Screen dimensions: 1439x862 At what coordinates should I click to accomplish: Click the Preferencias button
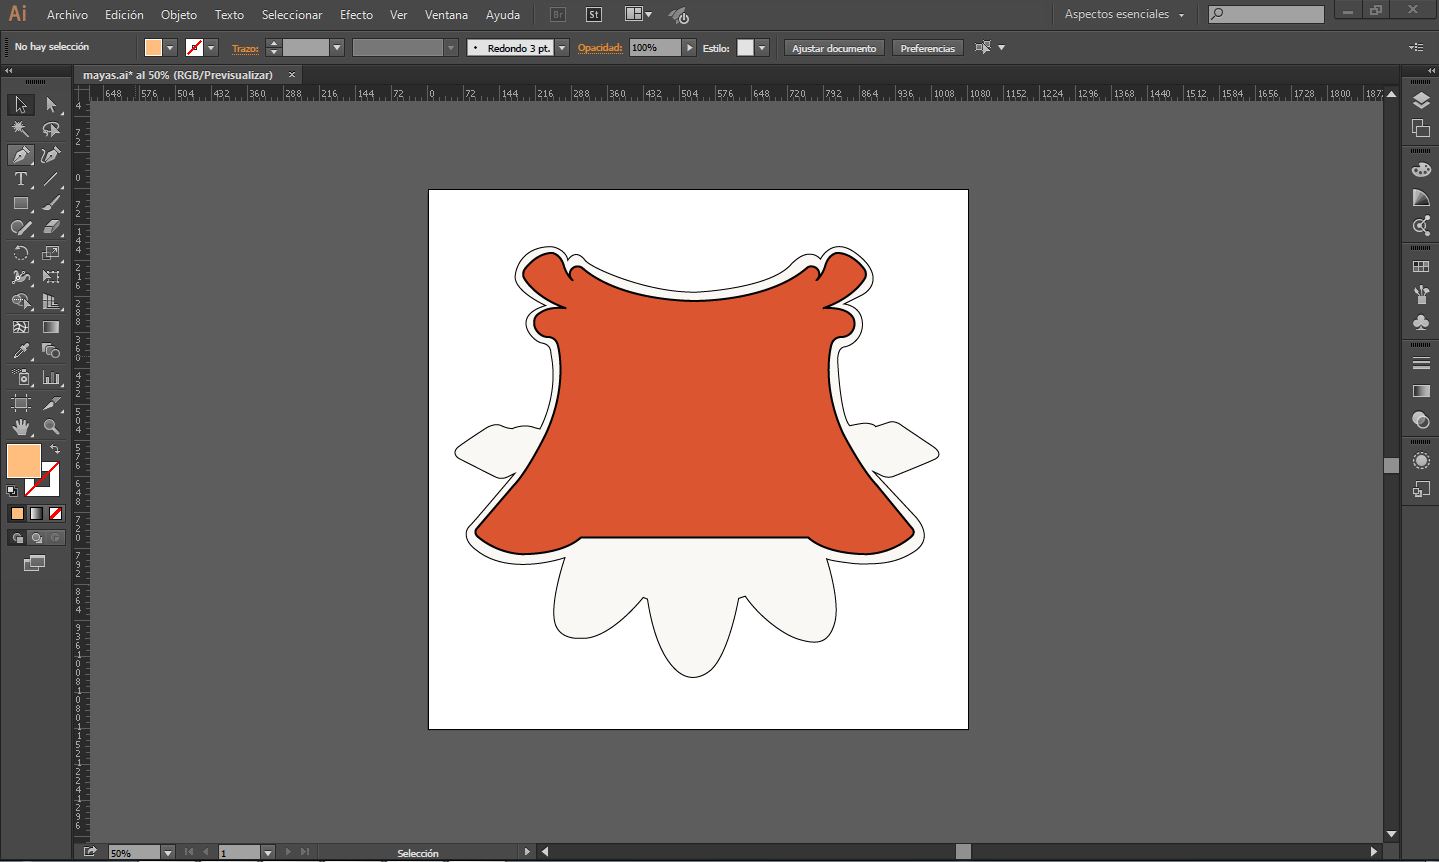[927, 48]
